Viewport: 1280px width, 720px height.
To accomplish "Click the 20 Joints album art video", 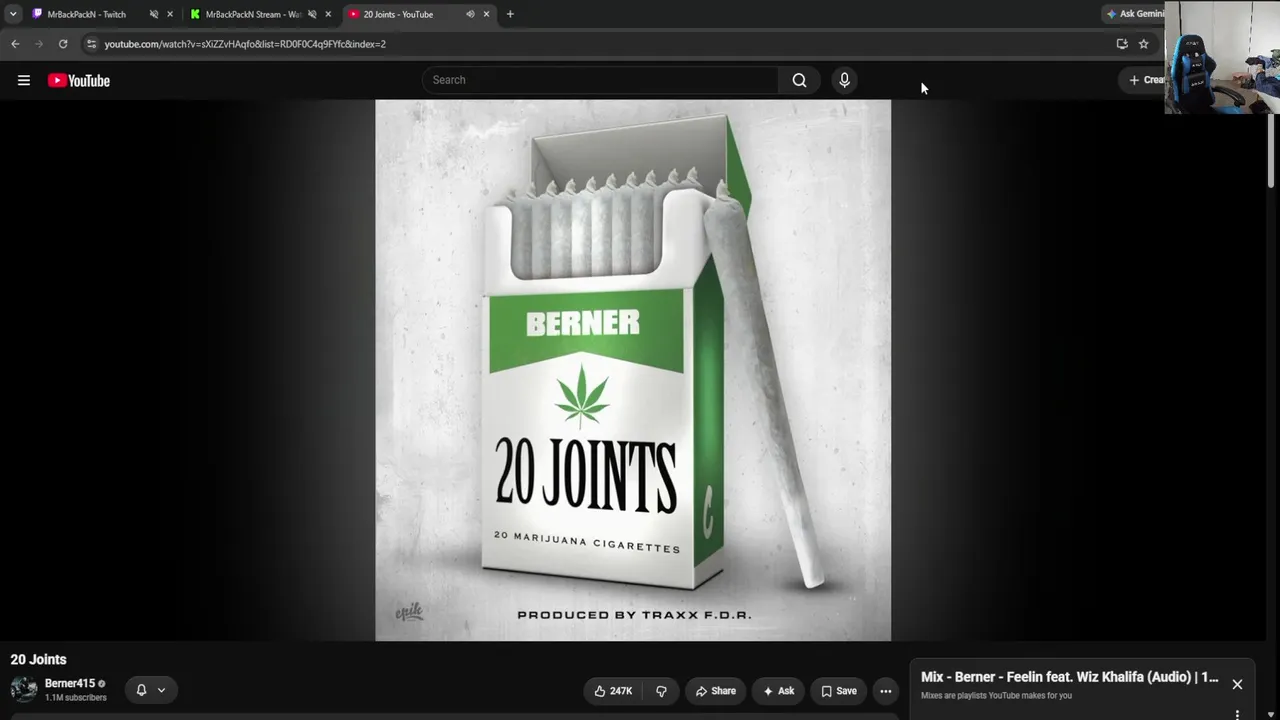I will click(x=633, y=370).
